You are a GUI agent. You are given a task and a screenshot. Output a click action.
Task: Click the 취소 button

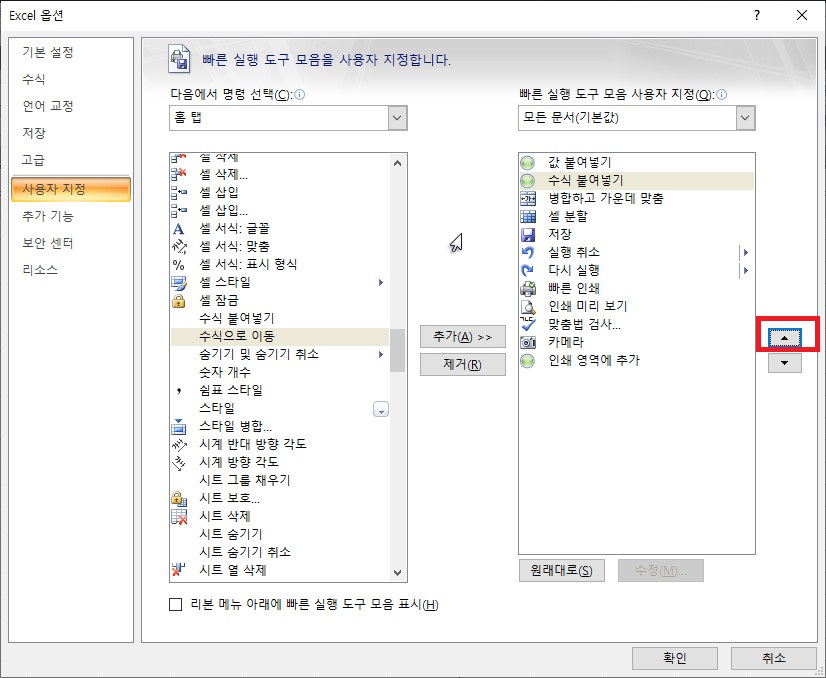click(x=774, y=658)
